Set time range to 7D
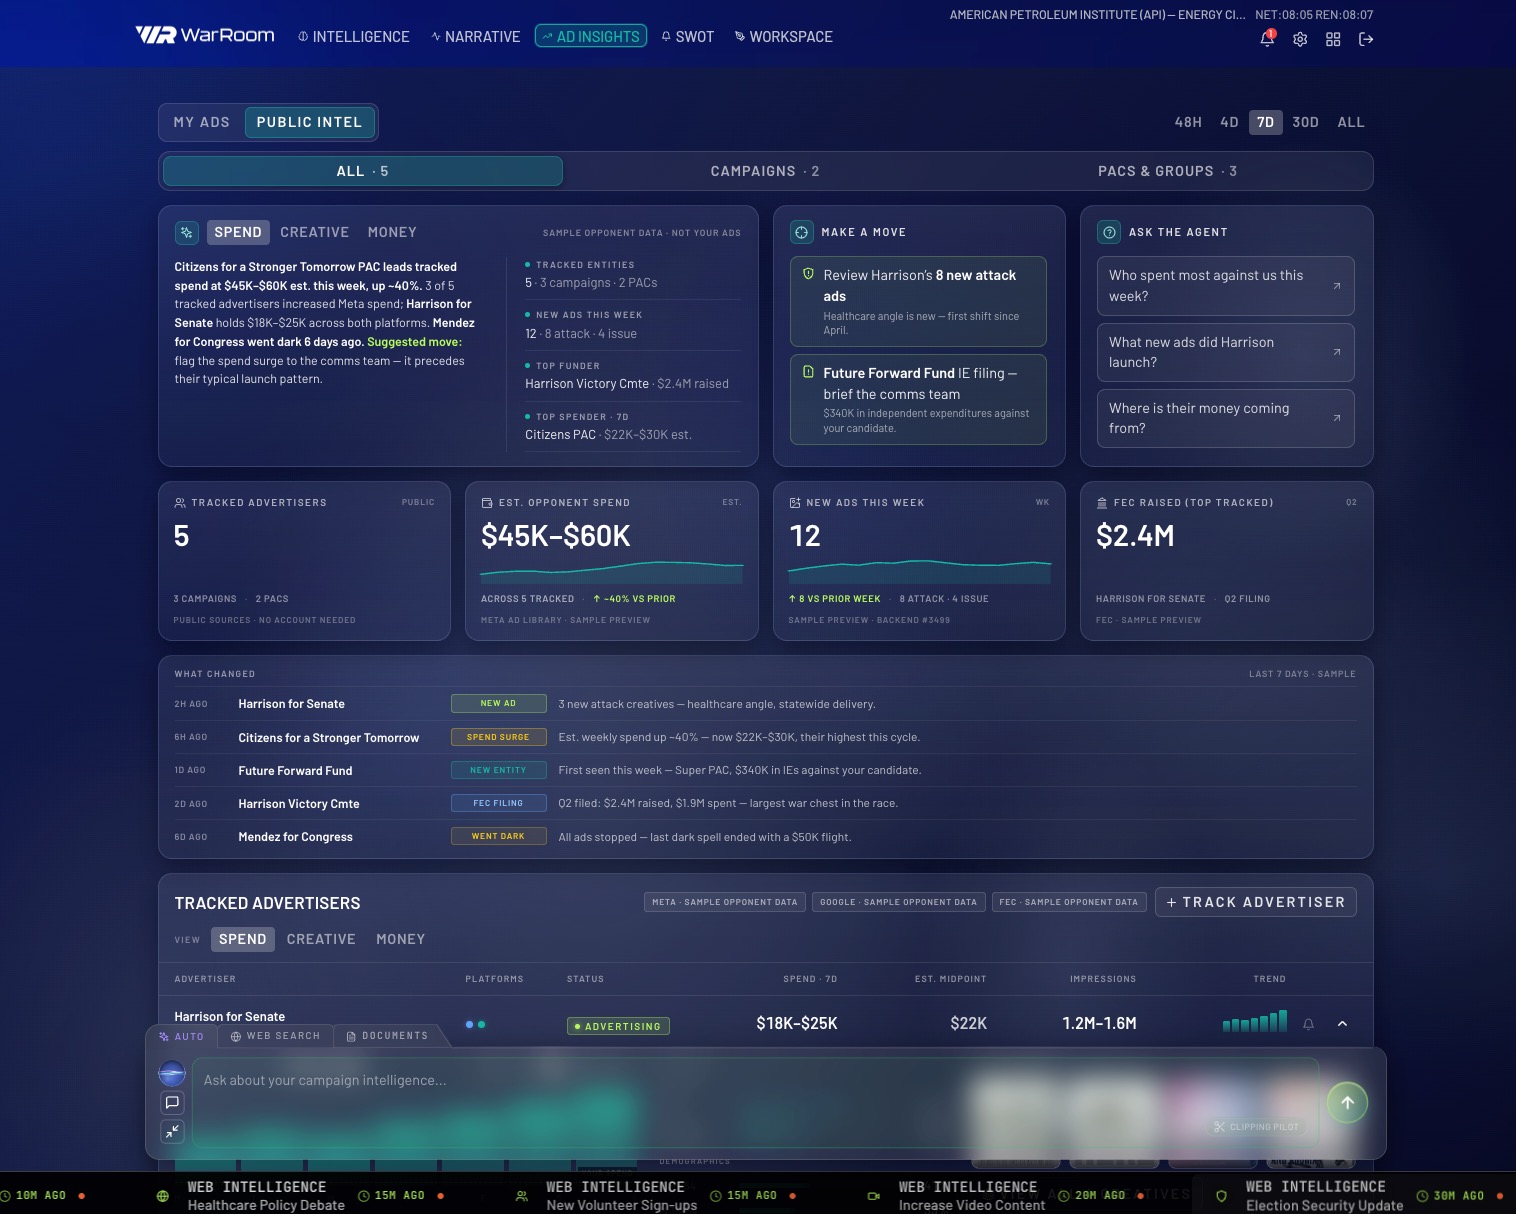This screenshot has height=1214, width=1516. [1265, 122]
